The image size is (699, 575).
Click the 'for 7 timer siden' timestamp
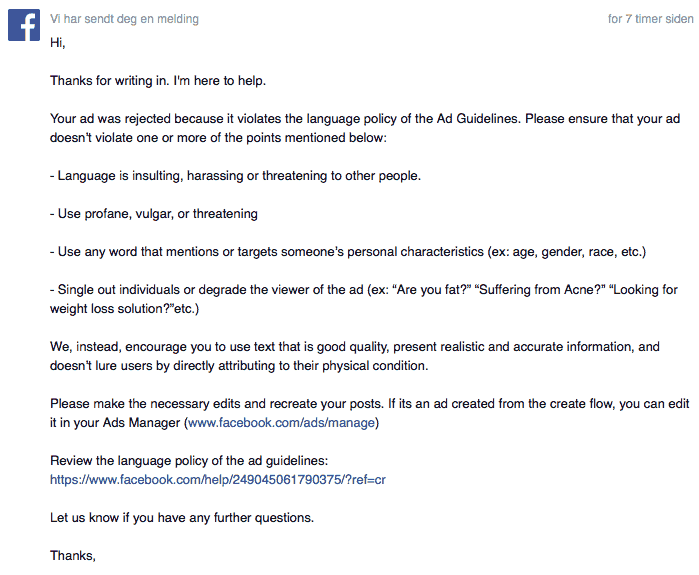tap(648, 19)
